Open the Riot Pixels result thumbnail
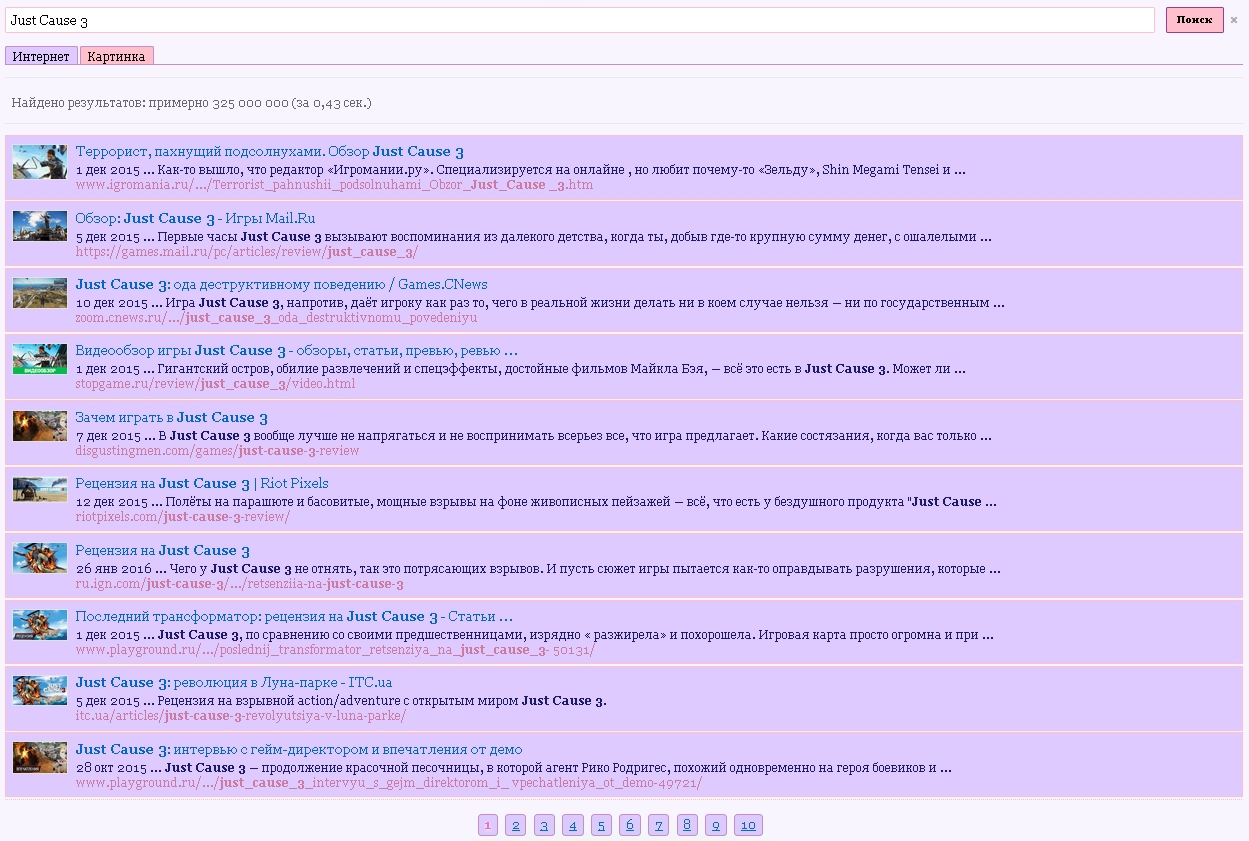The image size is (1249, 841). coord(40,490)
